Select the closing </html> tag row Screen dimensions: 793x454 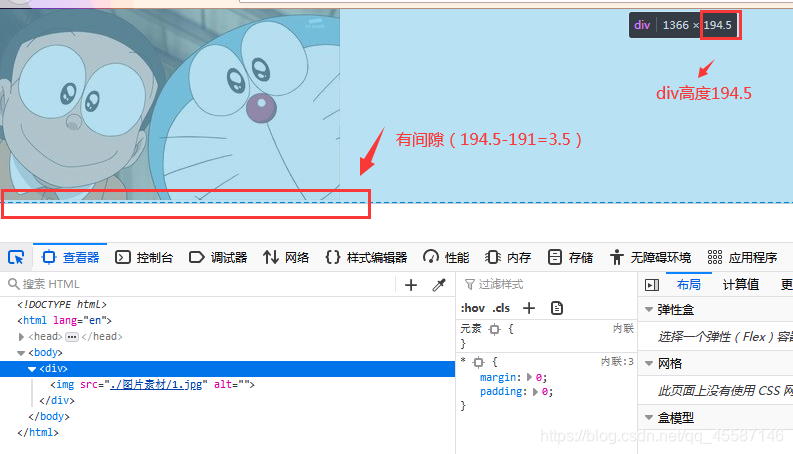point(228,433)
